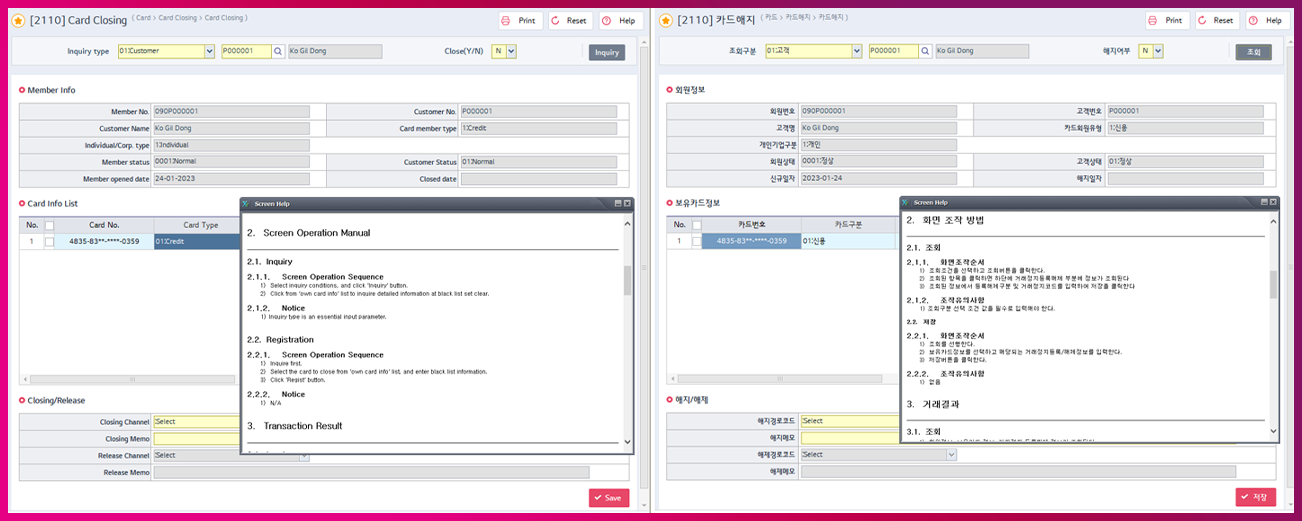Click the magnifier search icon in Korean panel
The height and width of the screenshot is (521, 1302).
pyautogui.click(x=926, y=51)
